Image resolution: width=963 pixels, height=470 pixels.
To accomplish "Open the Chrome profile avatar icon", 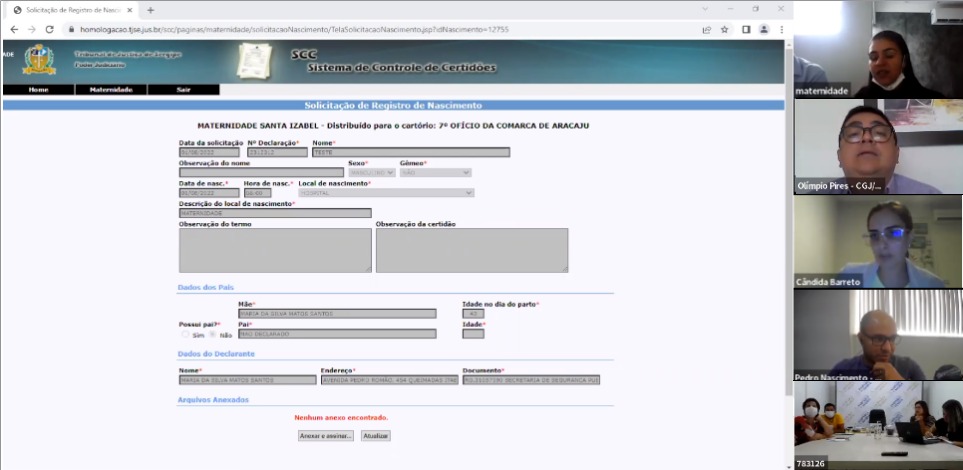I will (764, 29).
